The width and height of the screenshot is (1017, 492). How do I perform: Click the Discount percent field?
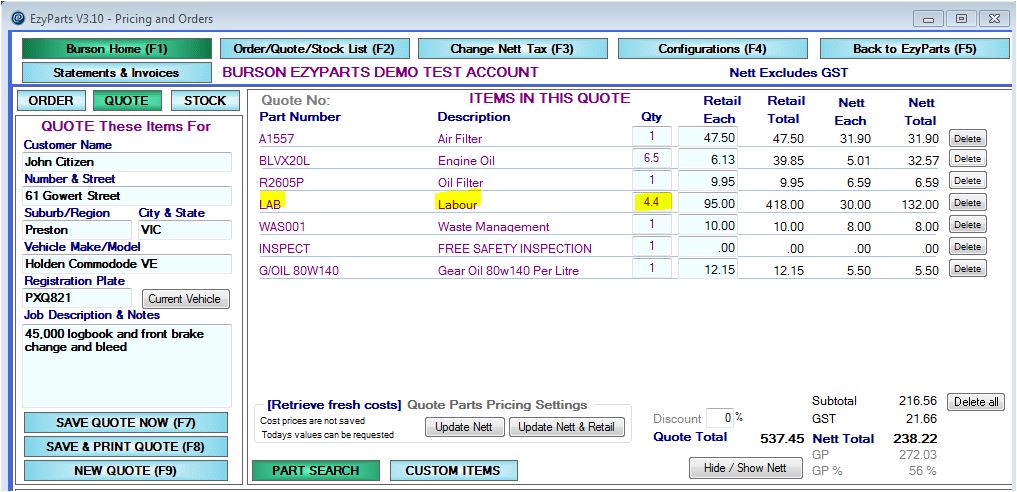pos(719,418)
